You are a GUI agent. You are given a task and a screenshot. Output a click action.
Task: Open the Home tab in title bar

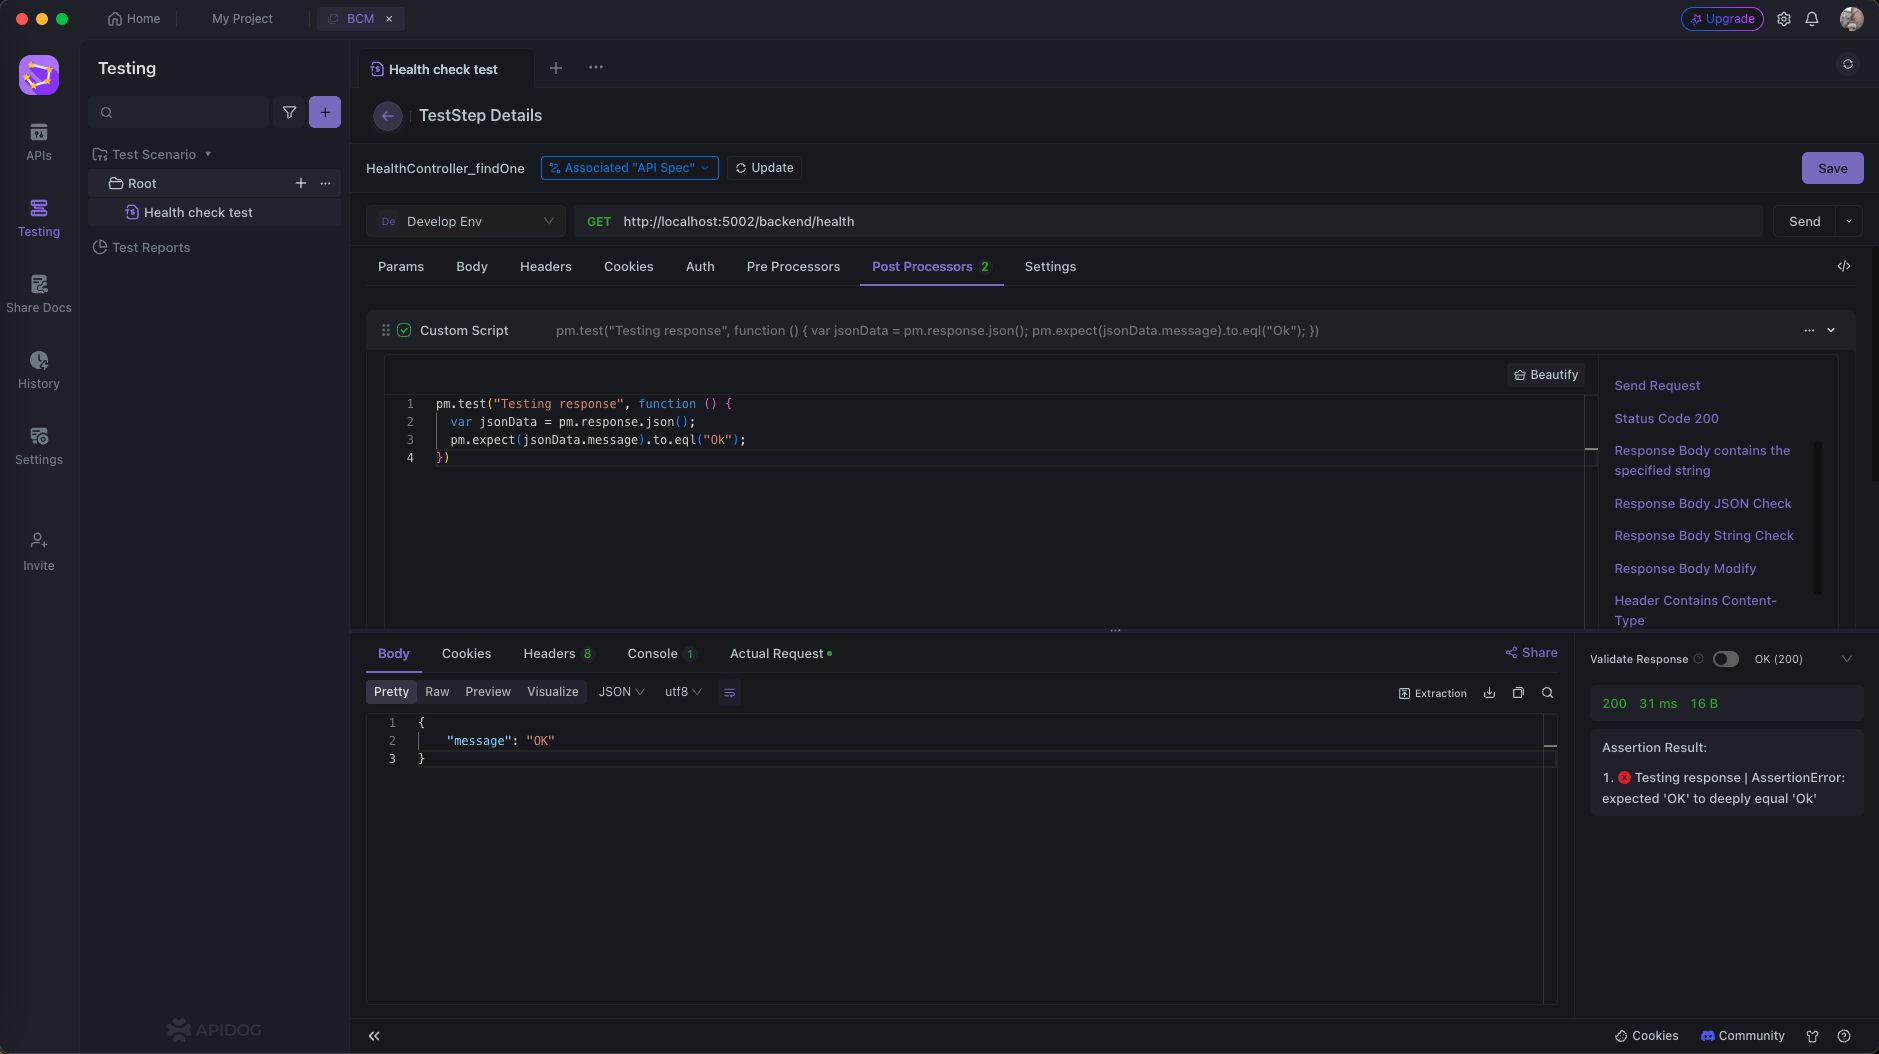(x=134, y=19)
